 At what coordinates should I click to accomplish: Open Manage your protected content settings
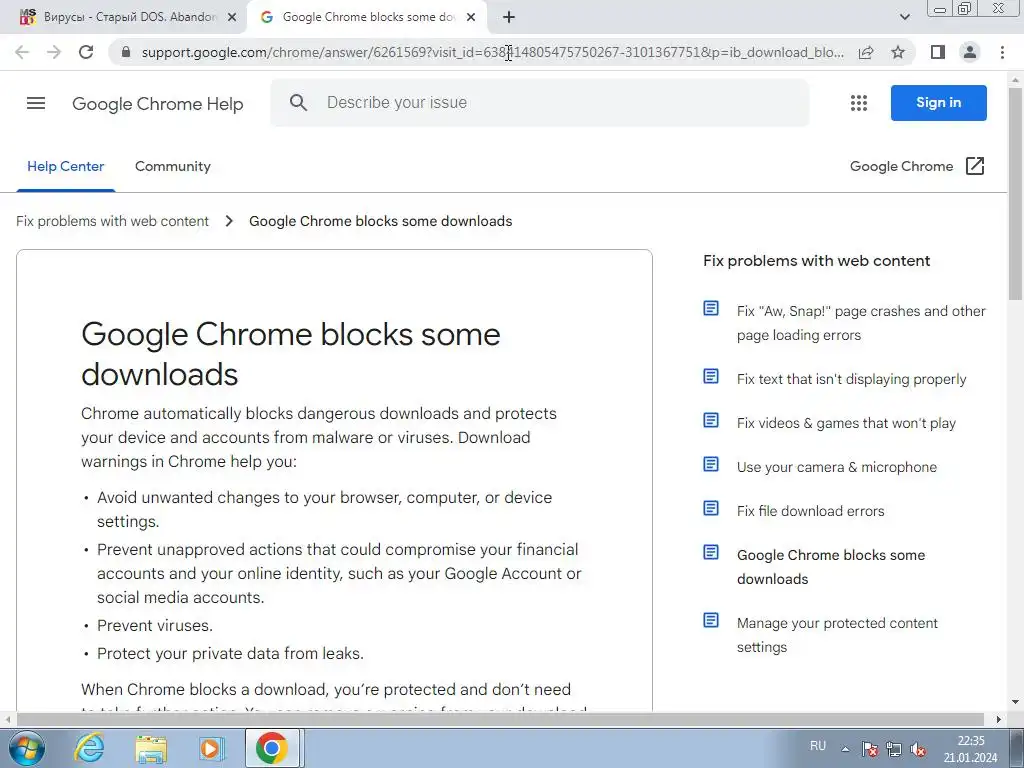point(837,635)
